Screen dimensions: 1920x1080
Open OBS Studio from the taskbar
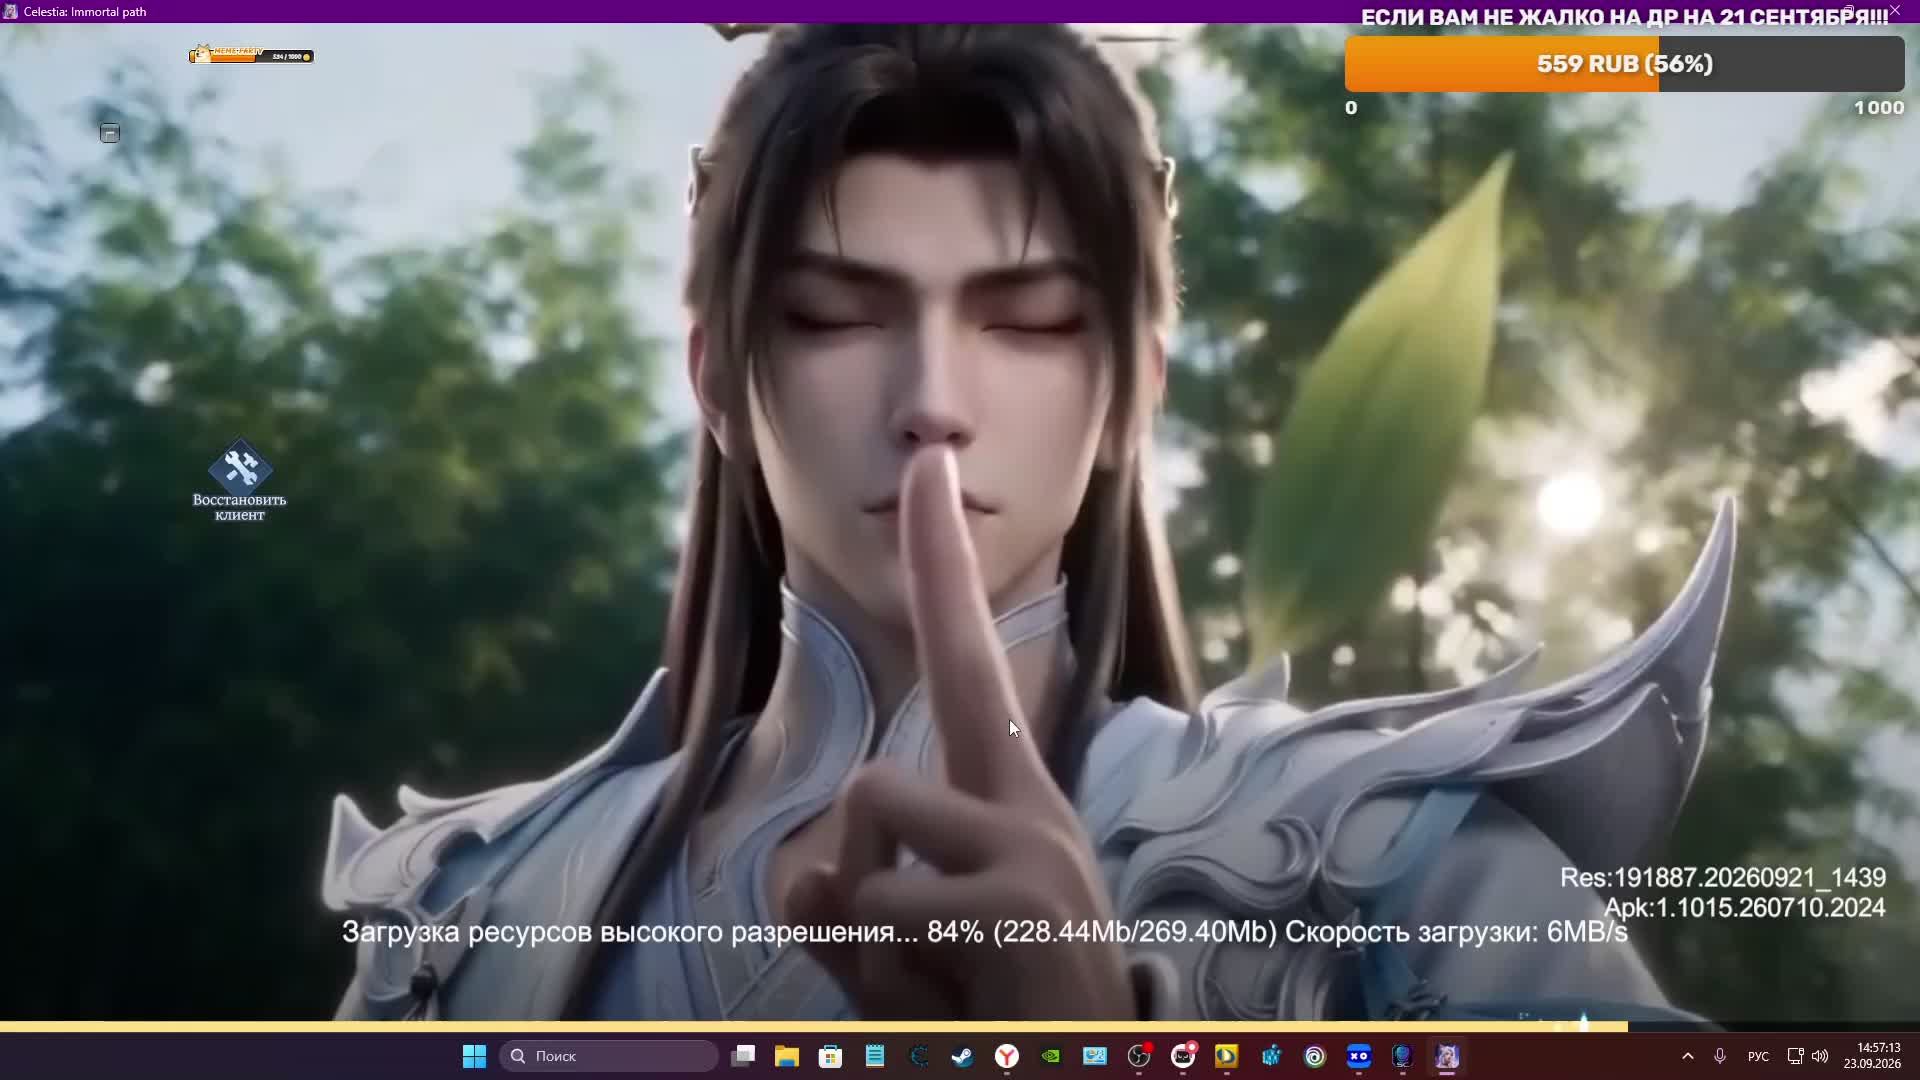click(1139, 1056)
